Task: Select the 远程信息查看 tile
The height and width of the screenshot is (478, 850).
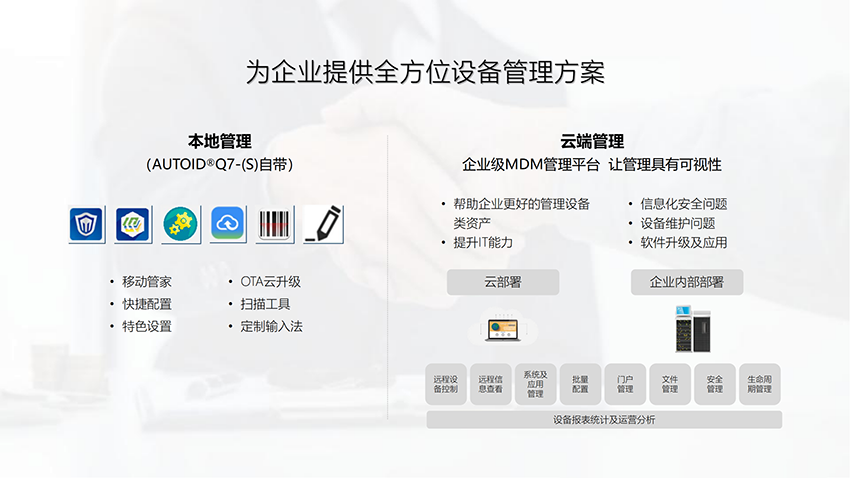Action: click(490, 384)
